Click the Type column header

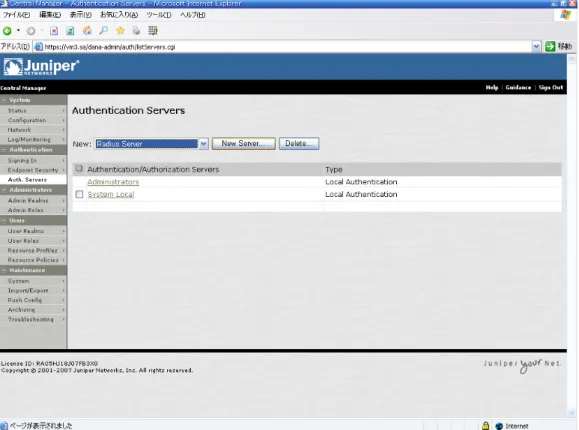point(333,169)
